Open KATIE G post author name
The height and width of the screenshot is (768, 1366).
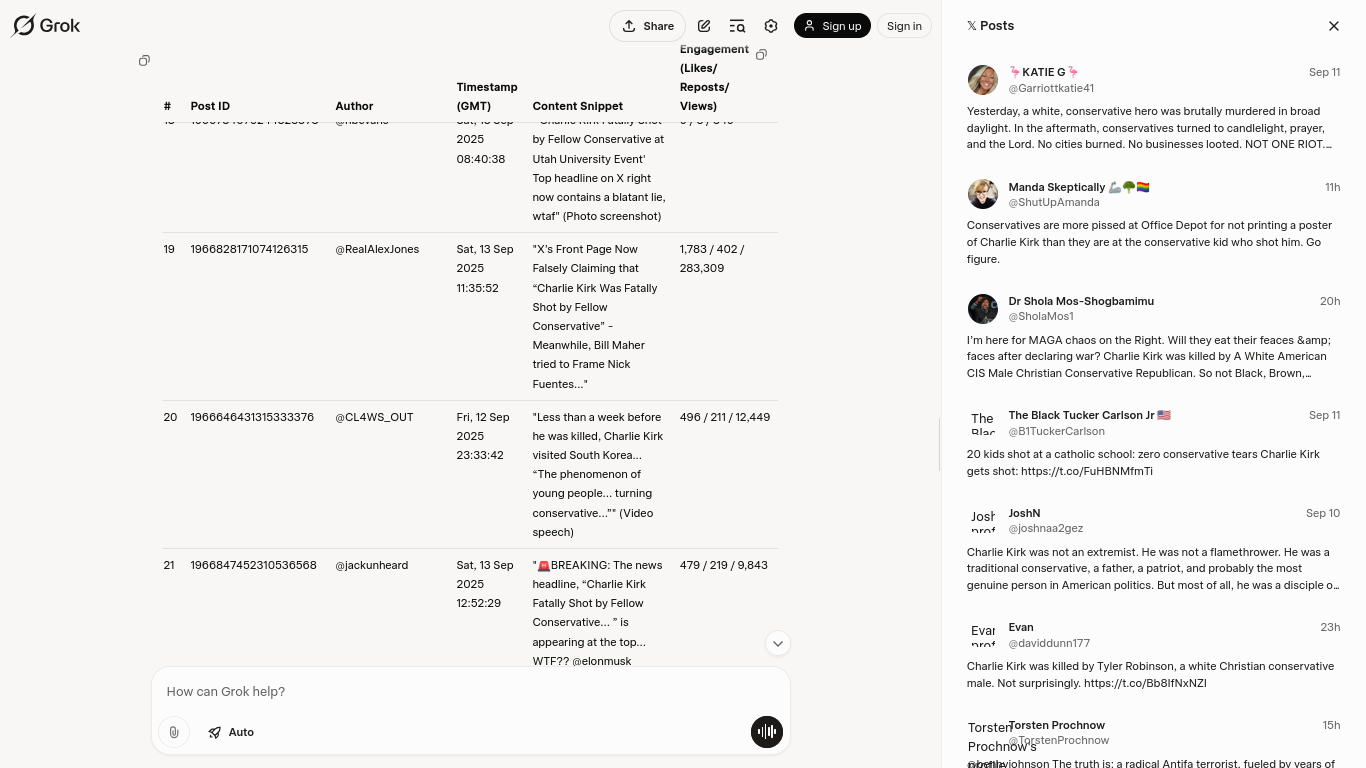click(x=1044, y=72)
